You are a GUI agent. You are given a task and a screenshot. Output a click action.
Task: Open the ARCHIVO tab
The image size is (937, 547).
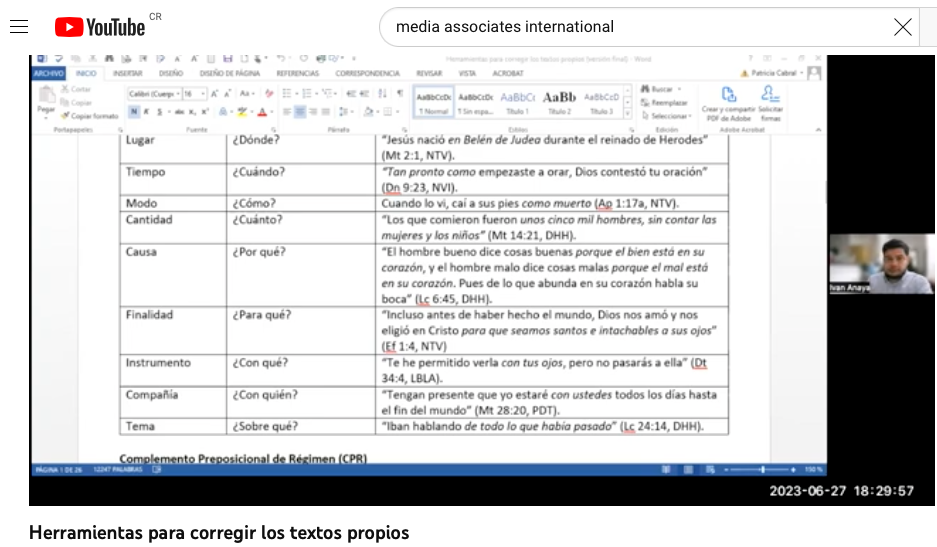[48, 73]
